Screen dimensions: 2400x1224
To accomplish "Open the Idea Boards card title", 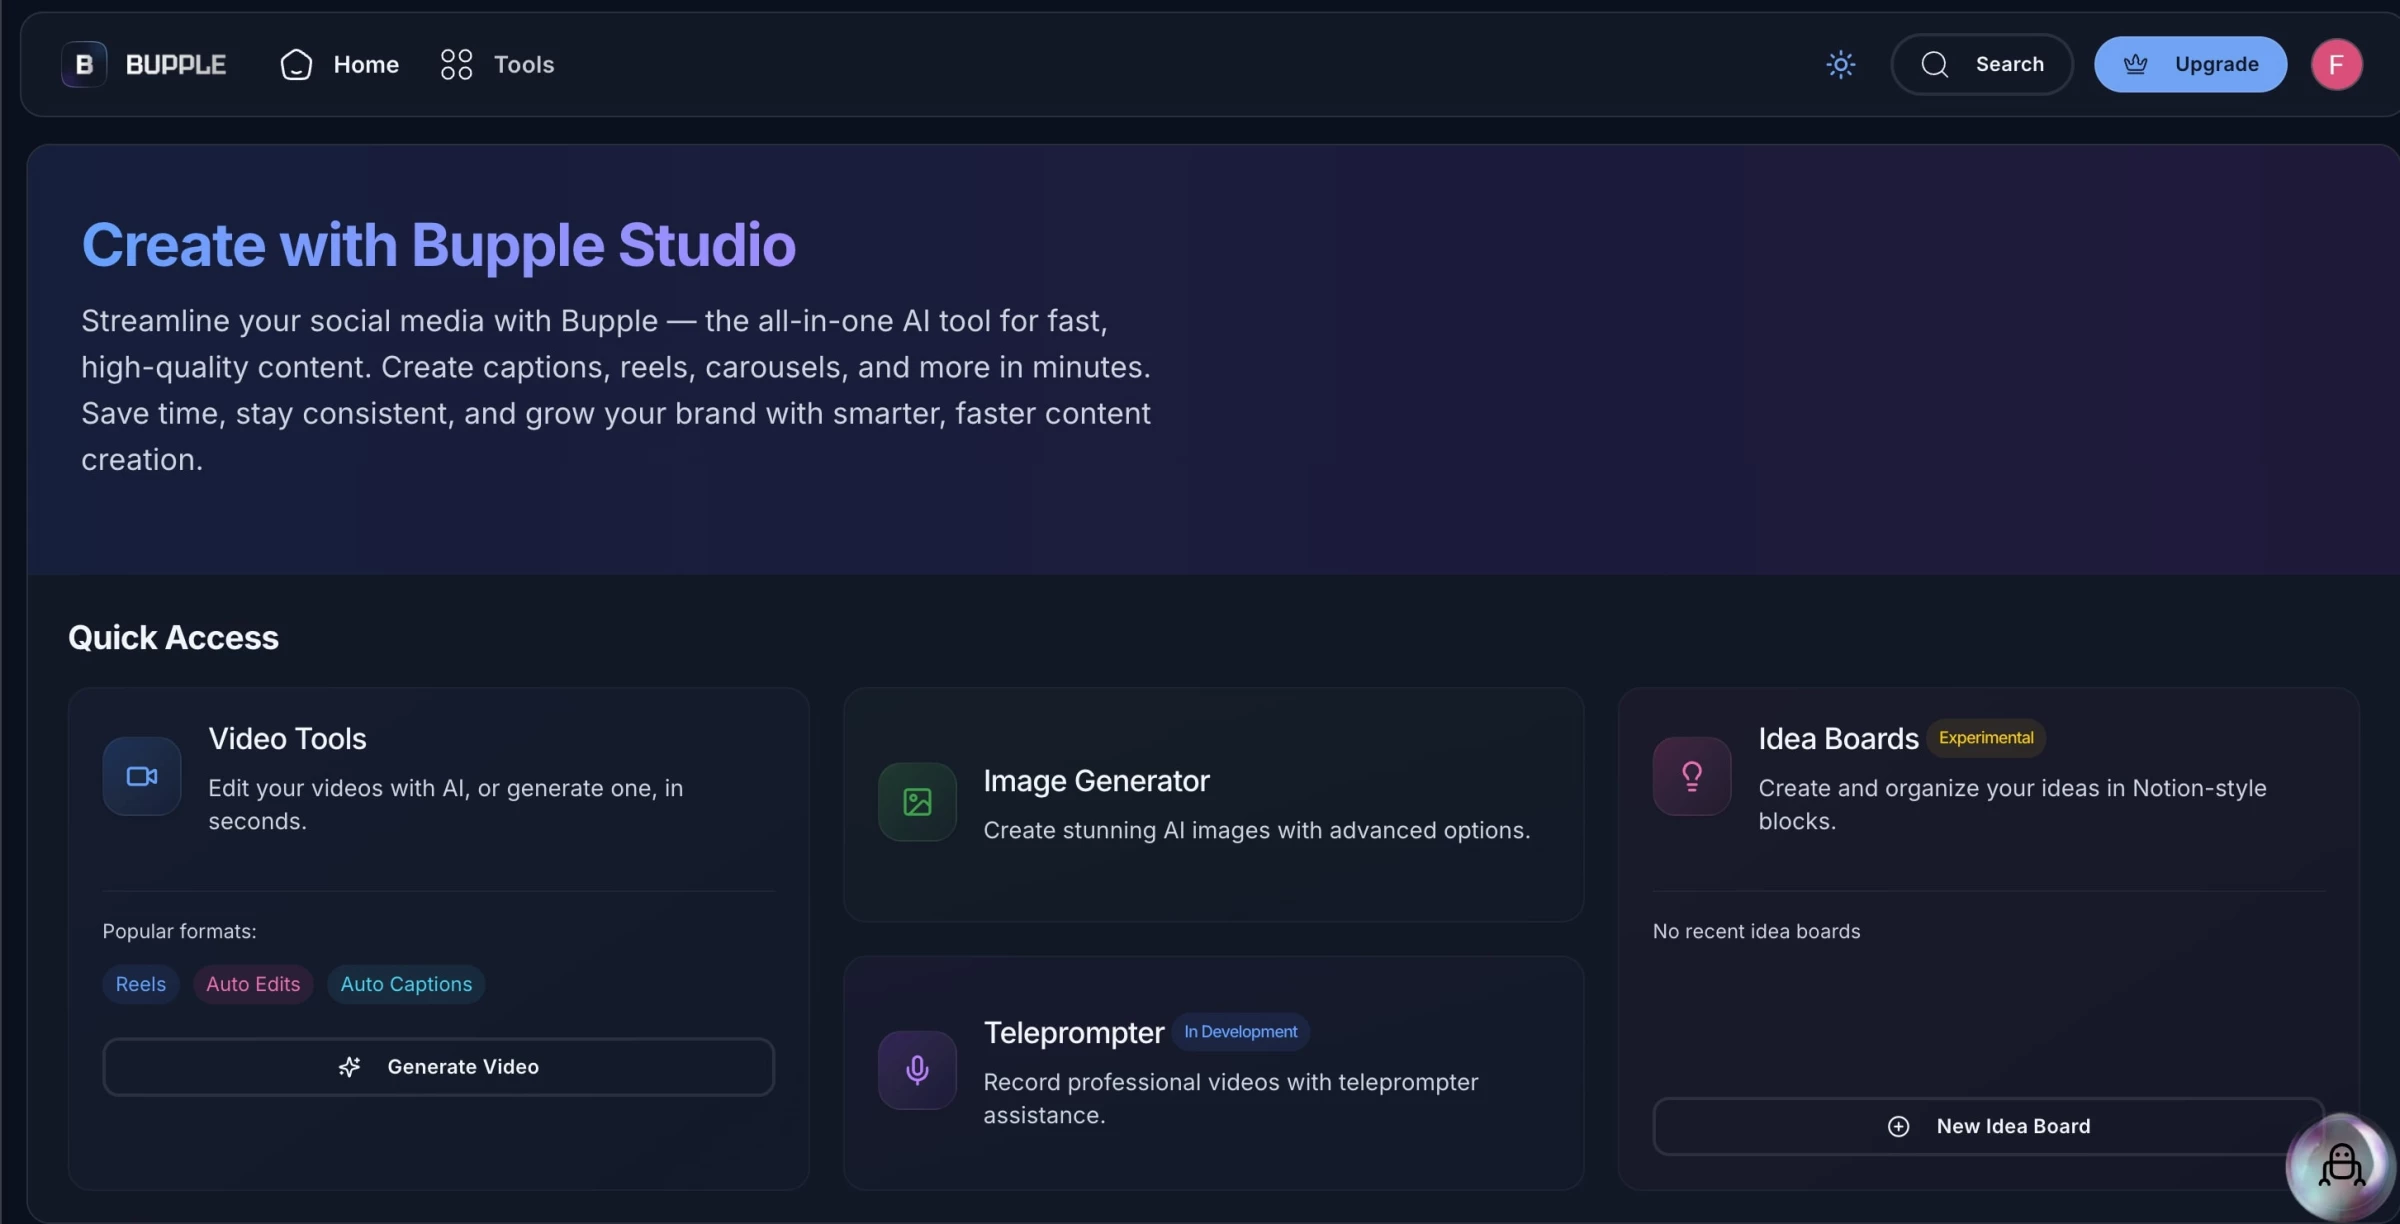I will pos(1838,739).
